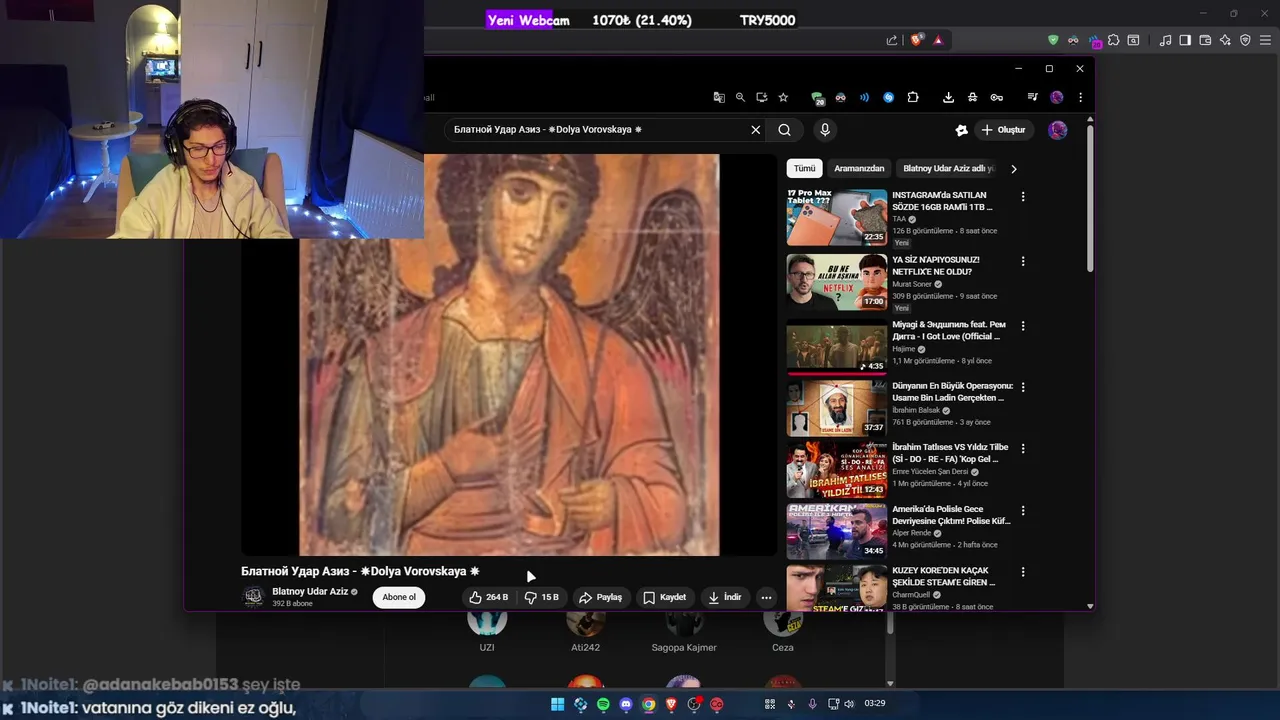Image resolution: width=1280 pixels, height=720 pixels.
Task: Open options for INSTAGRAM'da SATILAN video
Action: (1022, 196)
